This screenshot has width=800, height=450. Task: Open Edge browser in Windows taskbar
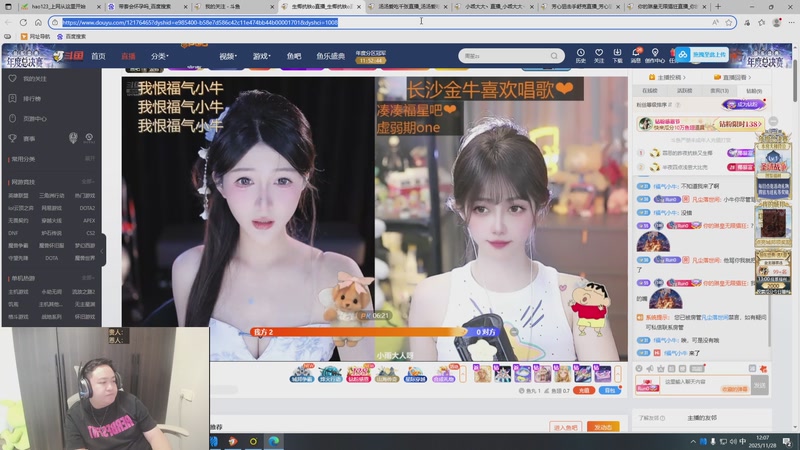coord(274,441)
